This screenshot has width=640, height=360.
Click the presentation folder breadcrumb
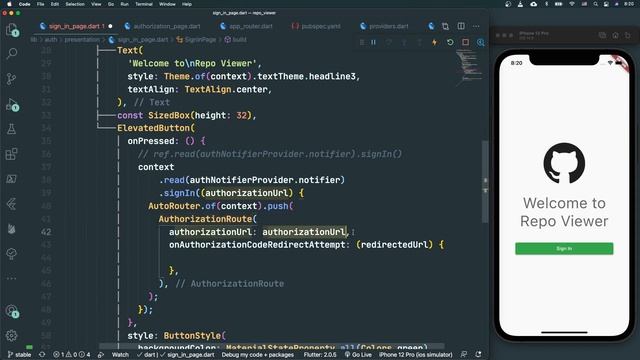(82, 40)
